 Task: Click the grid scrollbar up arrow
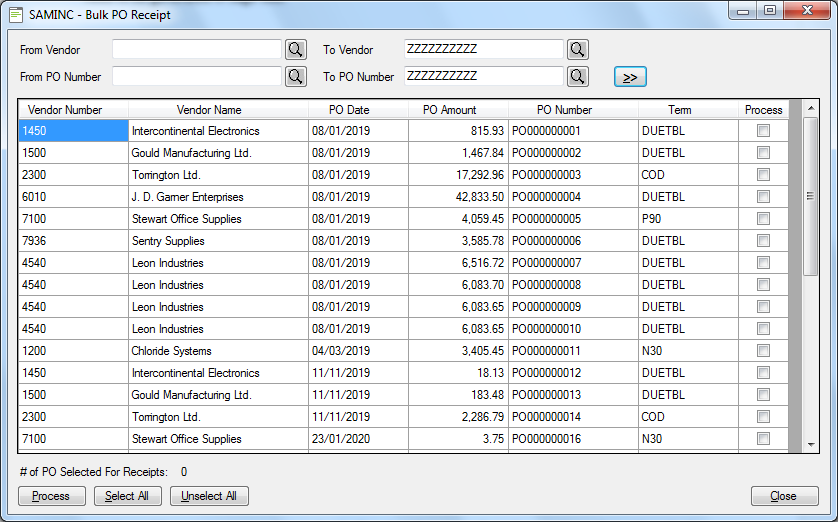pyautogui.click(x=811, y=108)
